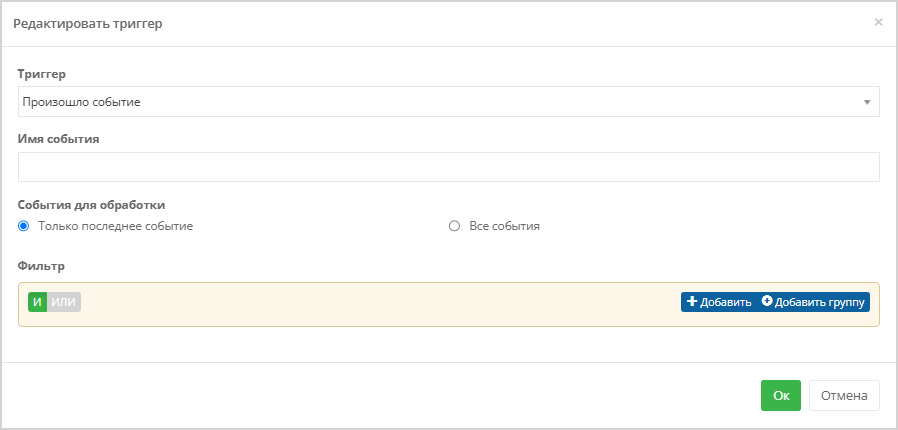Screen dimensions: 898x430
Task: Click the Редактировать триггер dialog title
Action: [x=88, y=24]
